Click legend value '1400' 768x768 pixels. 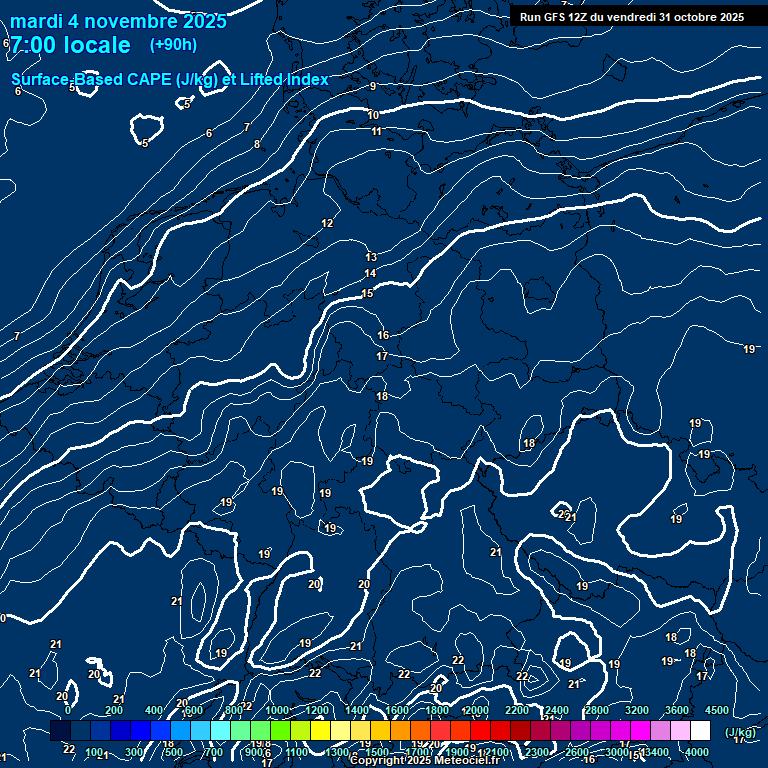coord(357,710)
